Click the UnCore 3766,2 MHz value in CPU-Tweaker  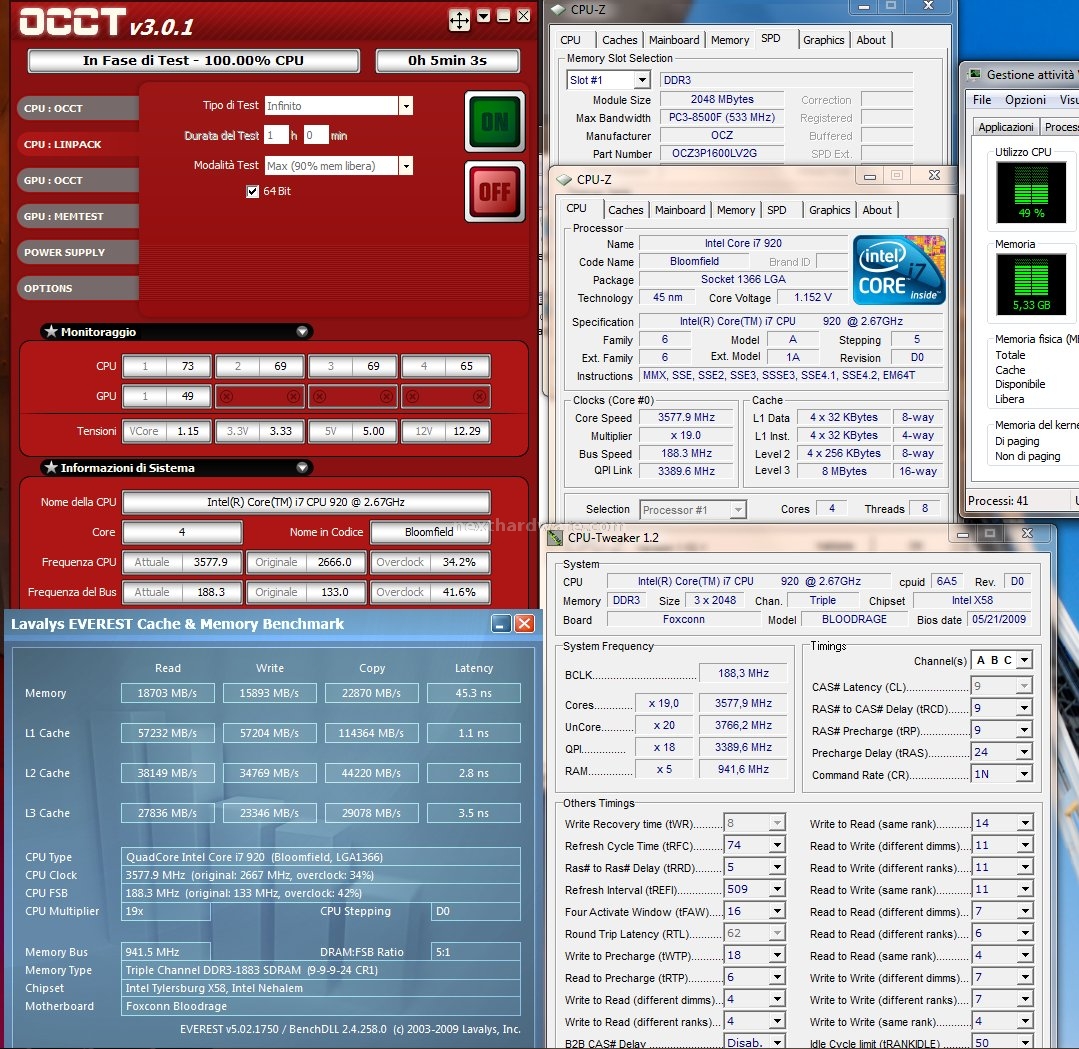click(x=743, y=725)
